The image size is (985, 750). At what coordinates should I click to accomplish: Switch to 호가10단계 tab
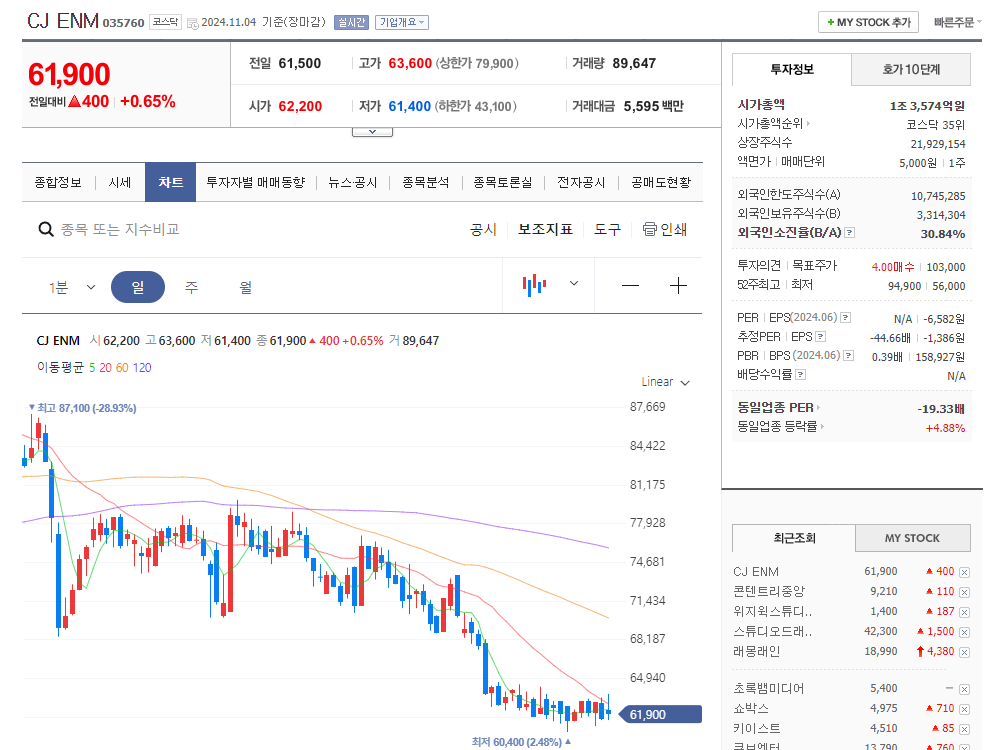pyautogui.click(x=911, y=69)
